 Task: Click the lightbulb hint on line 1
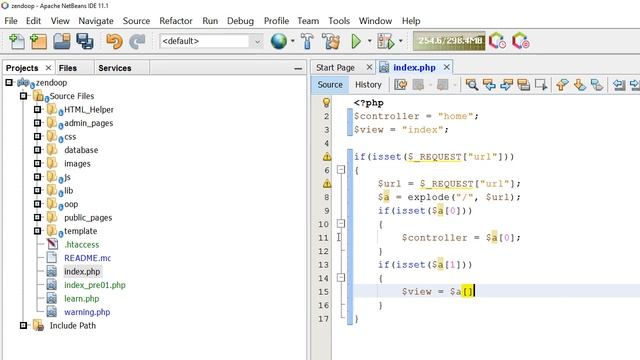click(326, 102)
